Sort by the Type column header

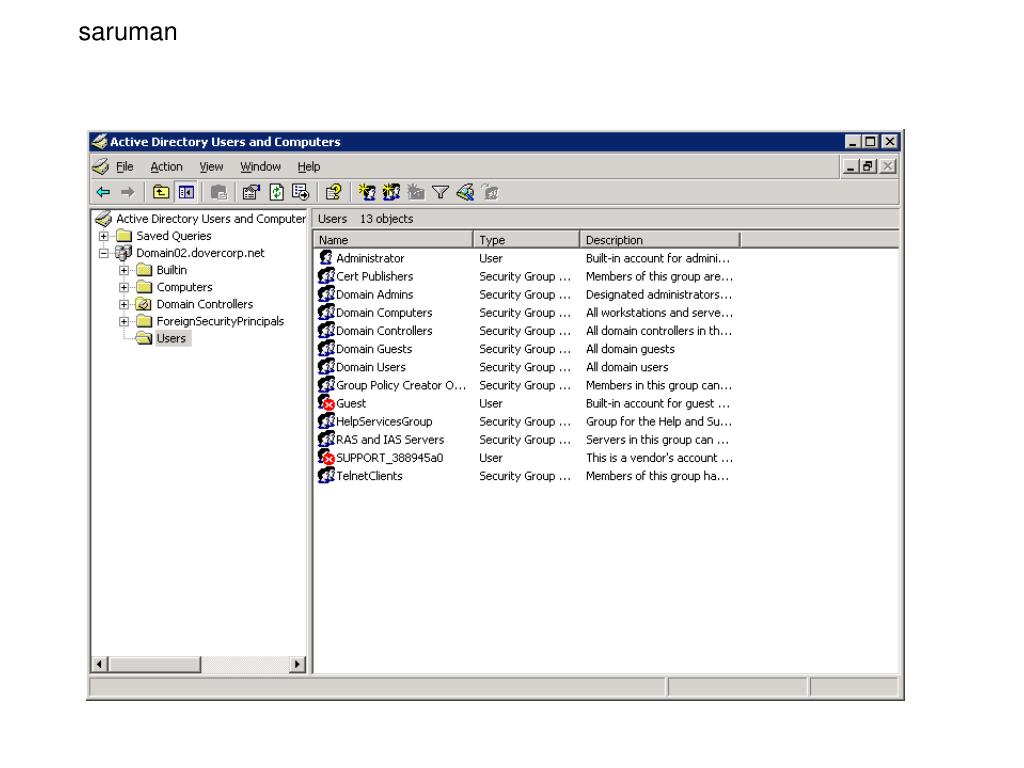tap(526, 240)
